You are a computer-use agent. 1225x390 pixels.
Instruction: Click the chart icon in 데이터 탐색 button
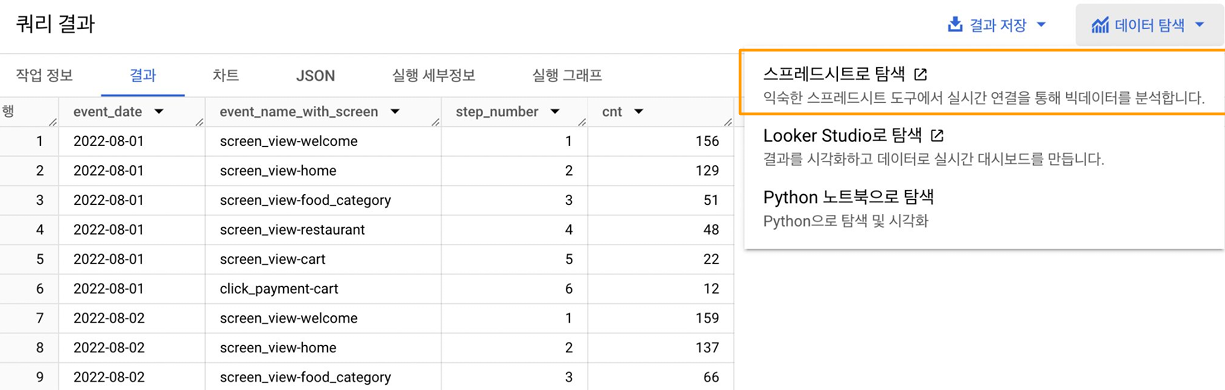pos(1100,25)
